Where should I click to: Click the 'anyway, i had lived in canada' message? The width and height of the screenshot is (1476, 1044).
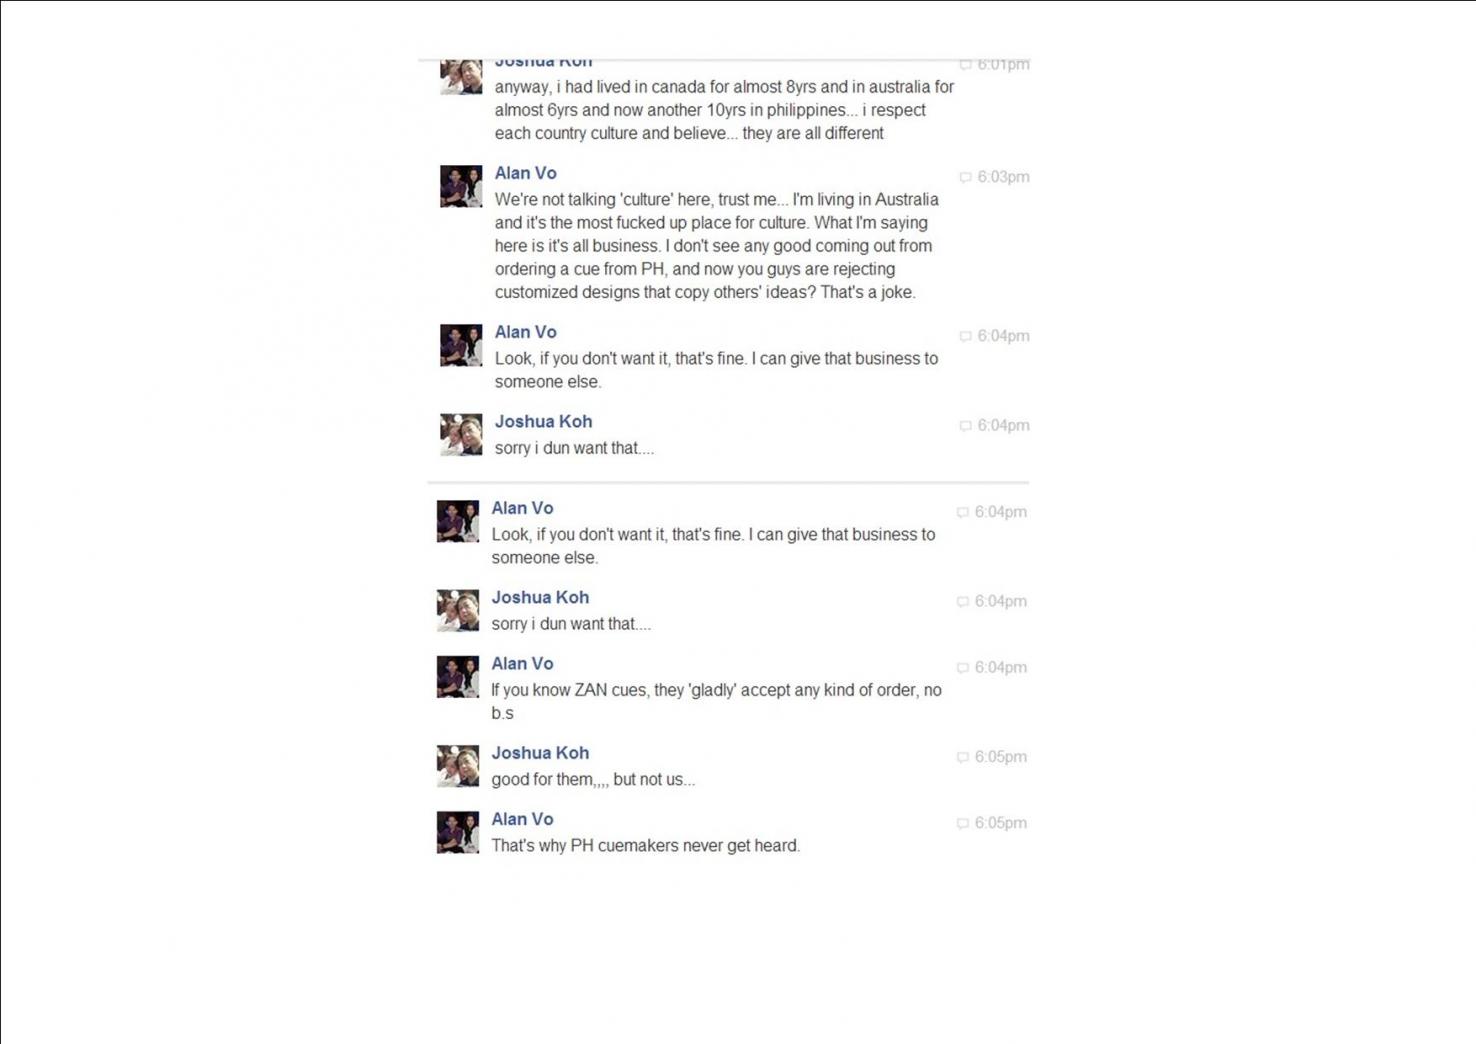coord(724,110)
